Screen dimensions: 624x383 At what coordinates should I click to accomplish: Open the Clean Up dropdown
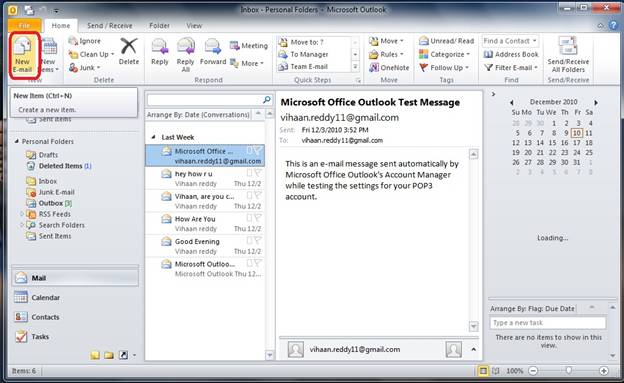(91, 54)
